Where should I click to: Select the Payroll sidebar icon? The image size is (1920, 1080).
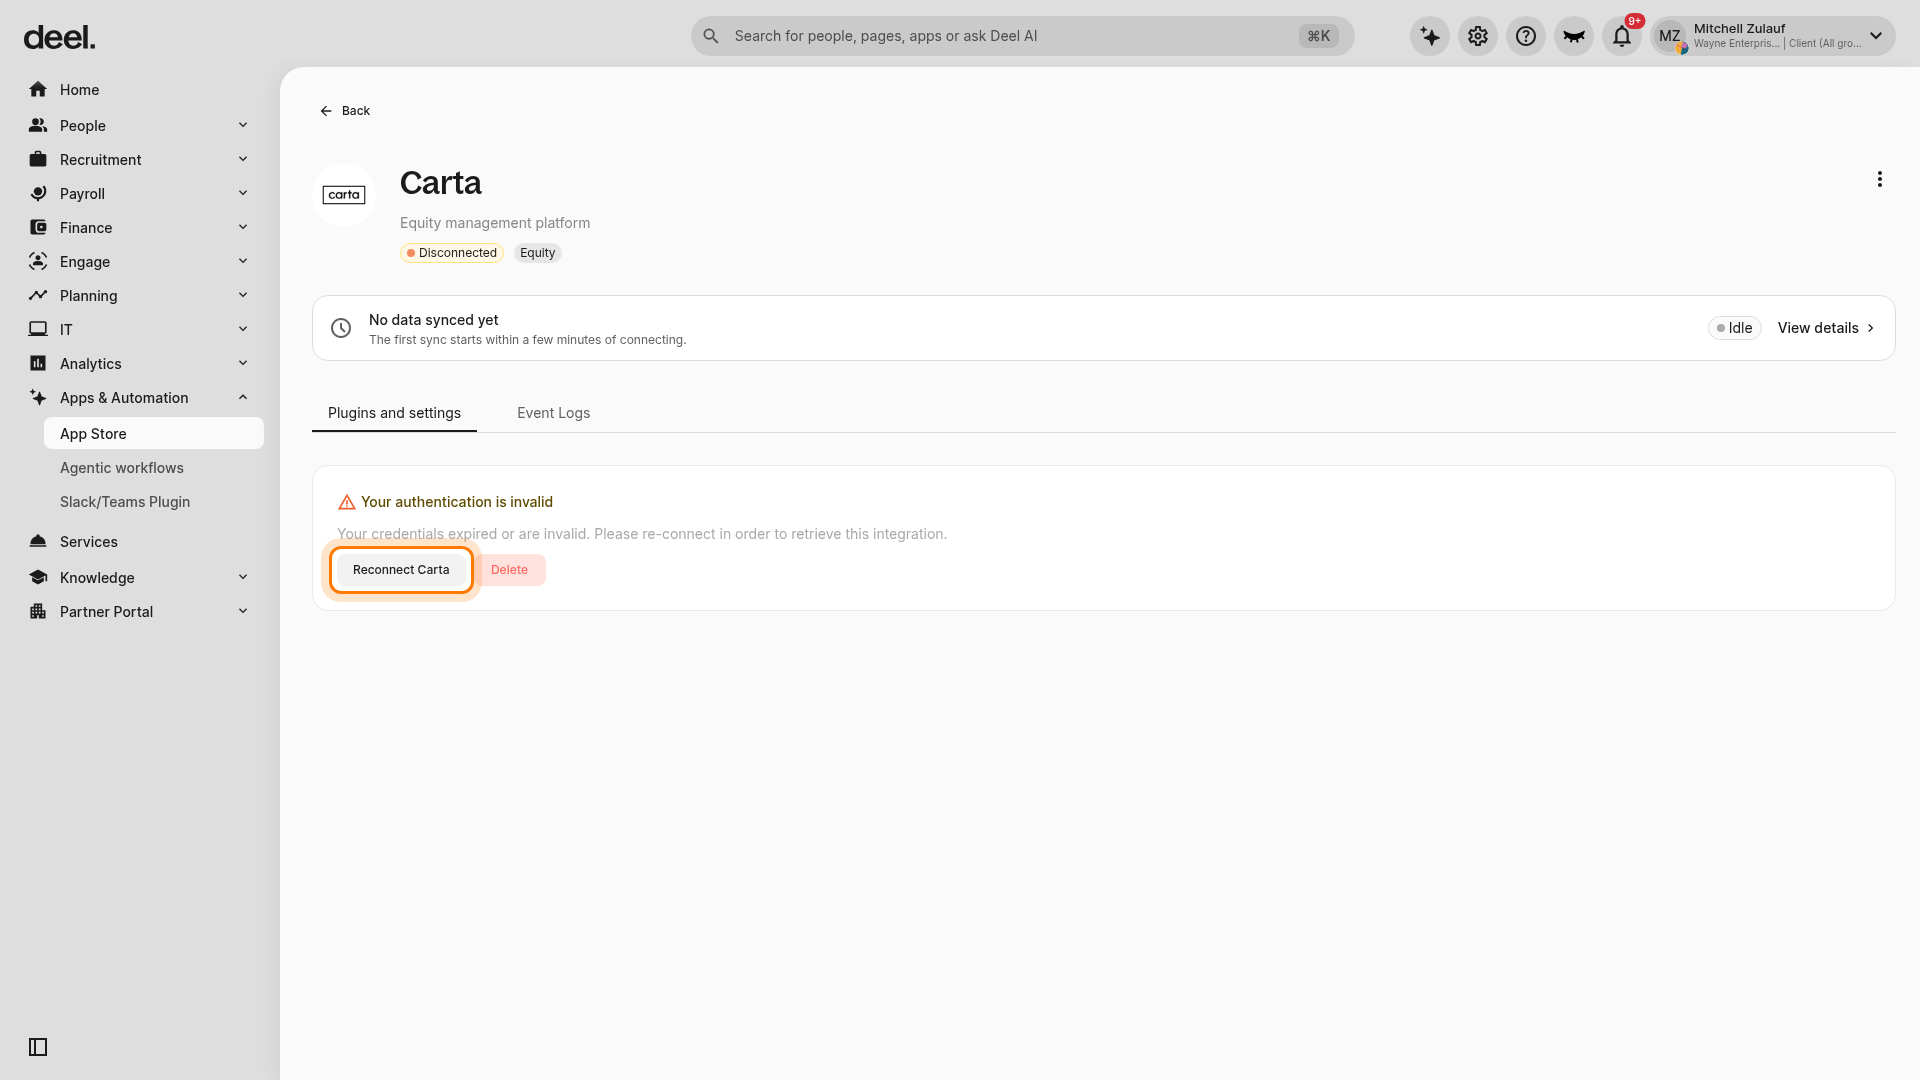(38, 194)
